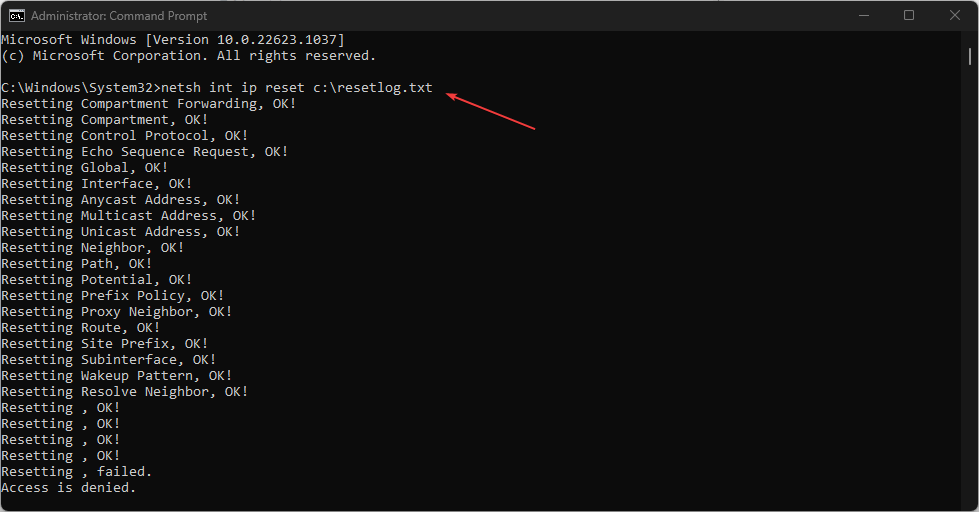Maximize the Command Prompt window
The width and height of the screenshot is (979, 512).
coord(908,15)
